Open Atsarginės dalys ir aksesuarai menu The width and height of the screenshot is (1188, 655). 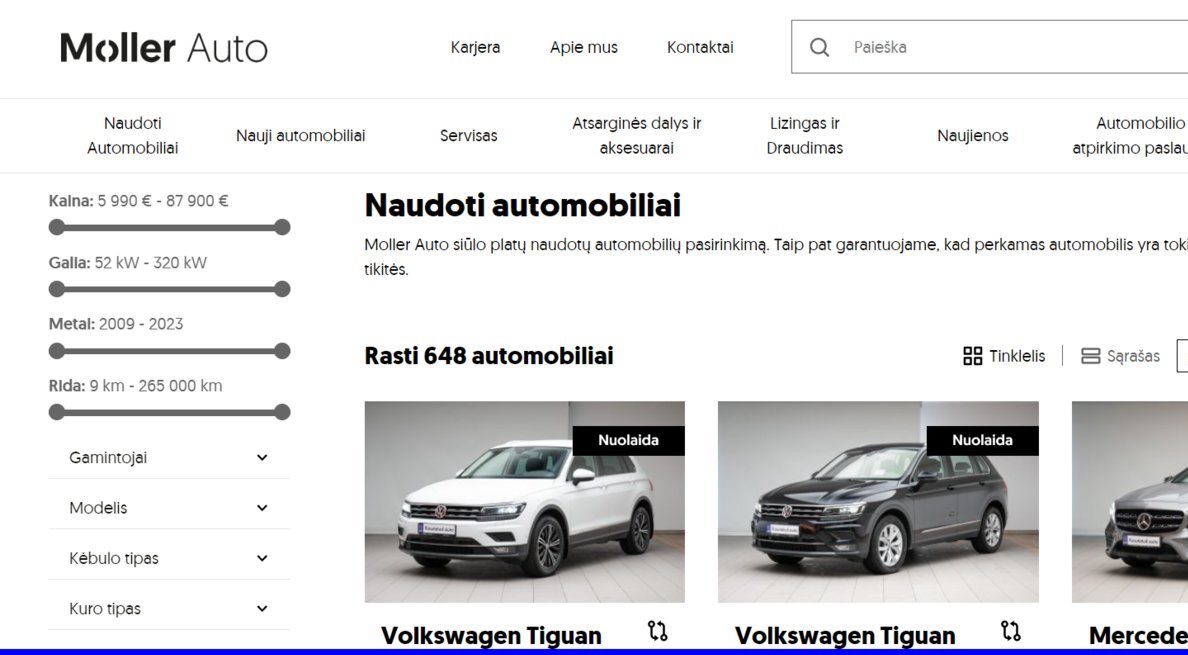[636, 136]
